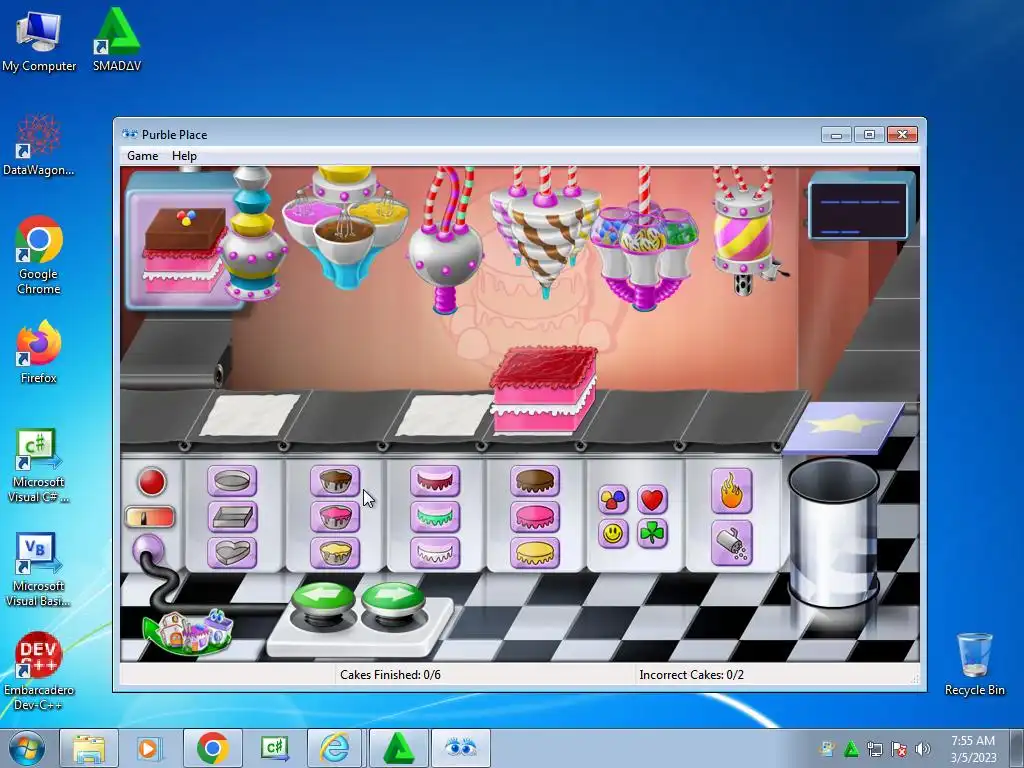This screenshot has width=1024, height=768.
Task: Choose chocolate cake batter
Action: 335,481
